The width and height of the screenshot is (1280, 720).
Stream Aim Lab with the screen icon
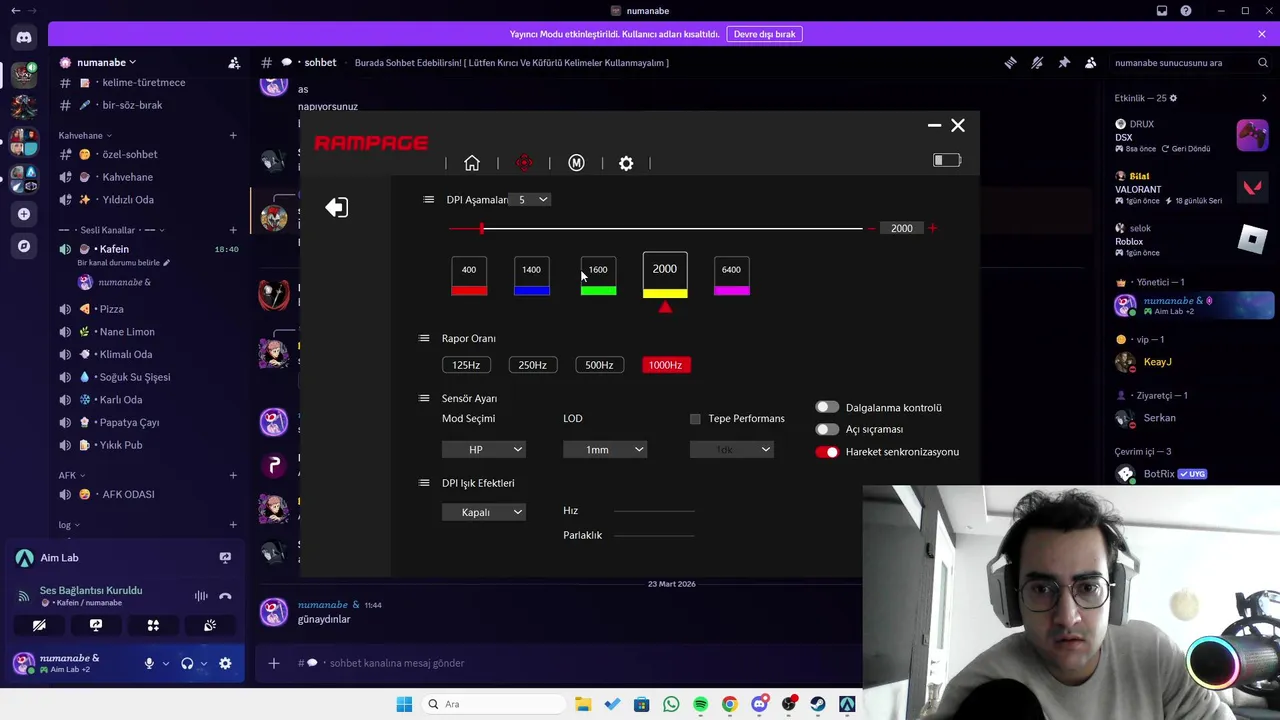point(225,558)
